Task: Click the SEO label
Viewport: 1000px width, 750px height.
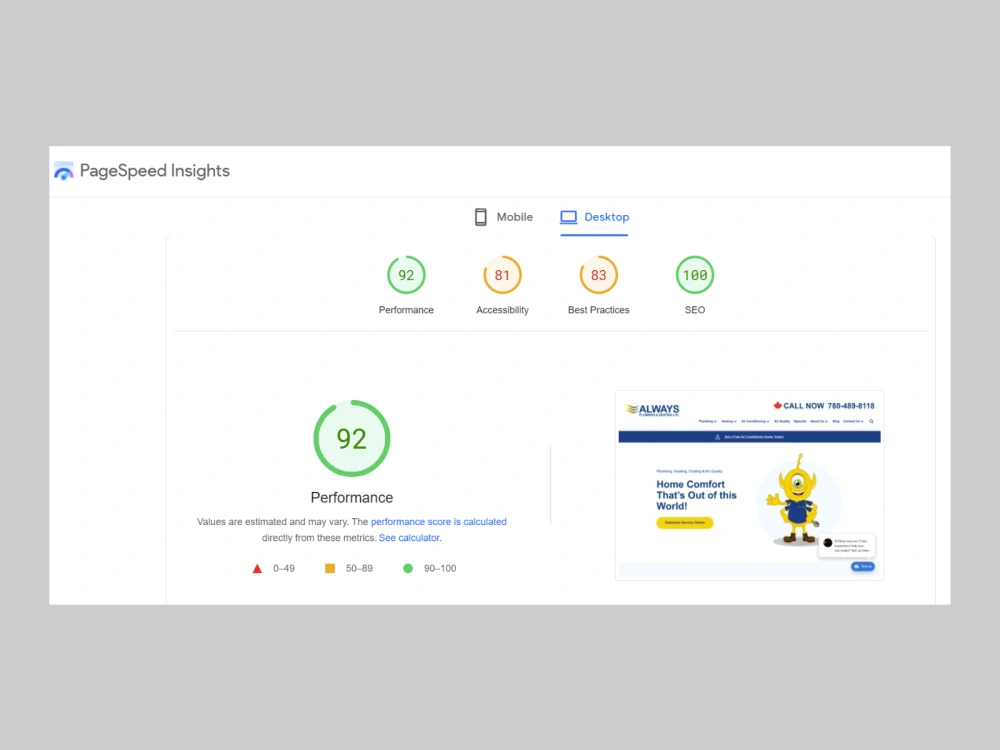Action: coord(695,310)
